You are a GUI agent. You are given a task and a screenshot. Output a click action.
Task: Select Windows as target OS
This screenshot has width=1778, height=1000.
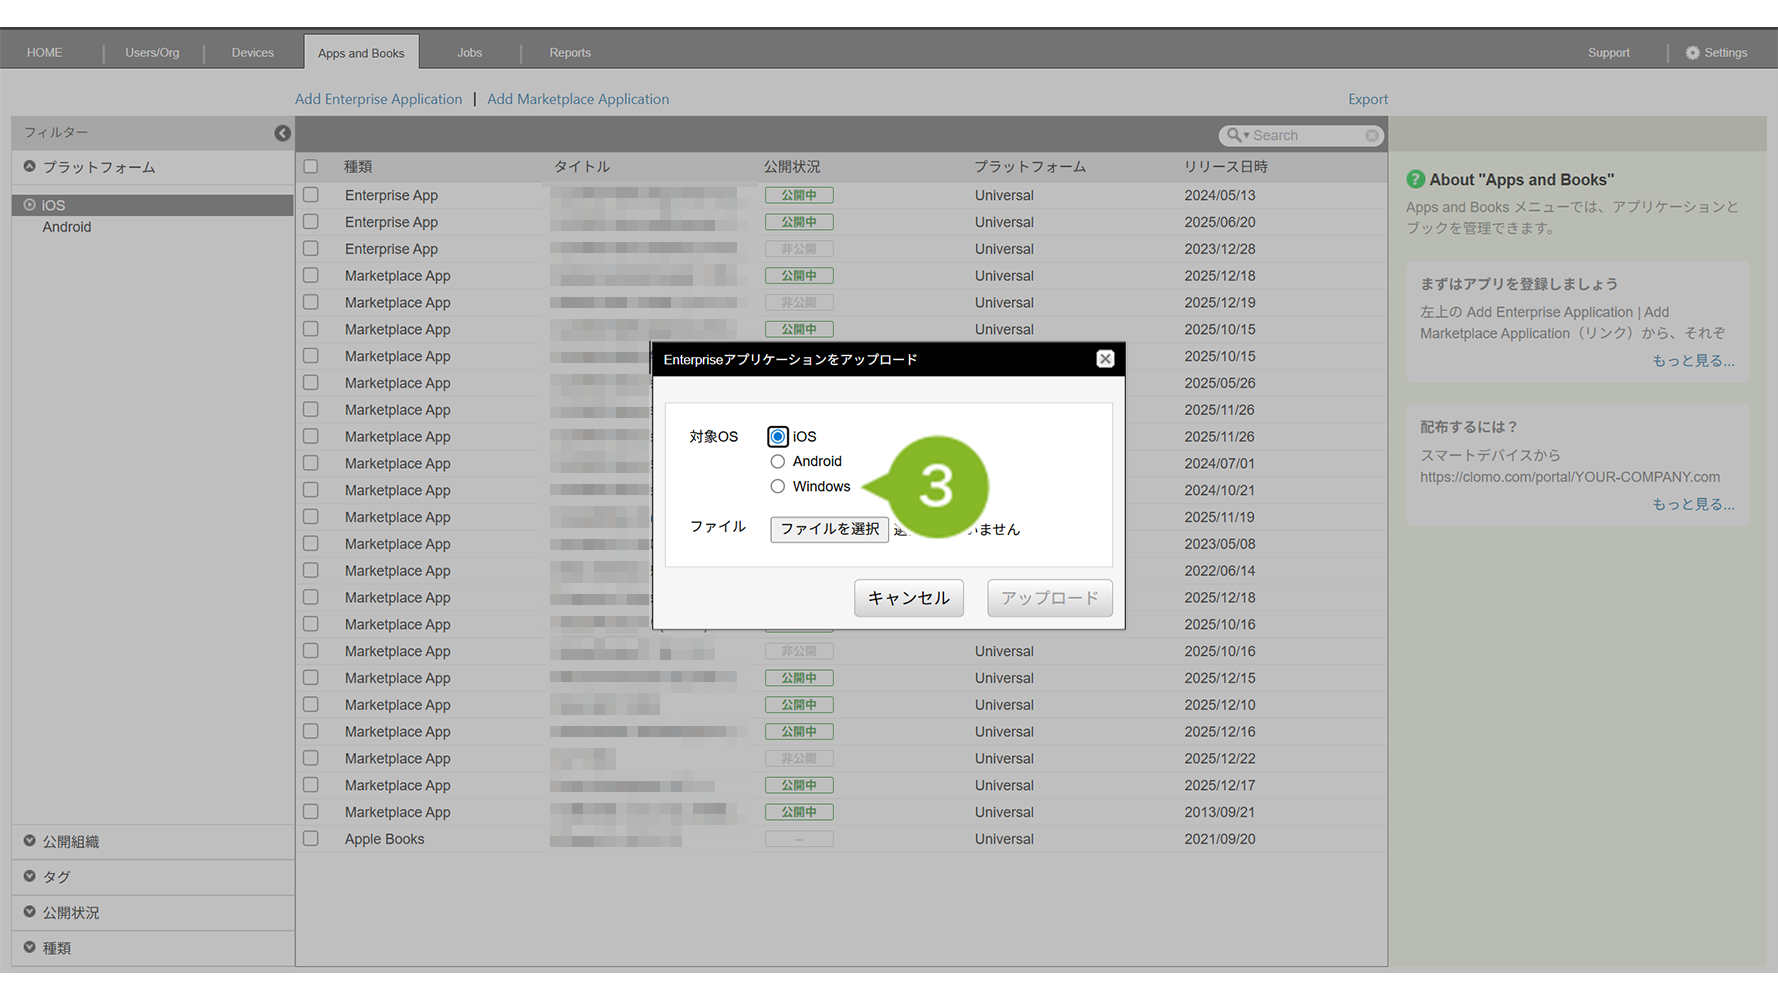pos(778,487)
